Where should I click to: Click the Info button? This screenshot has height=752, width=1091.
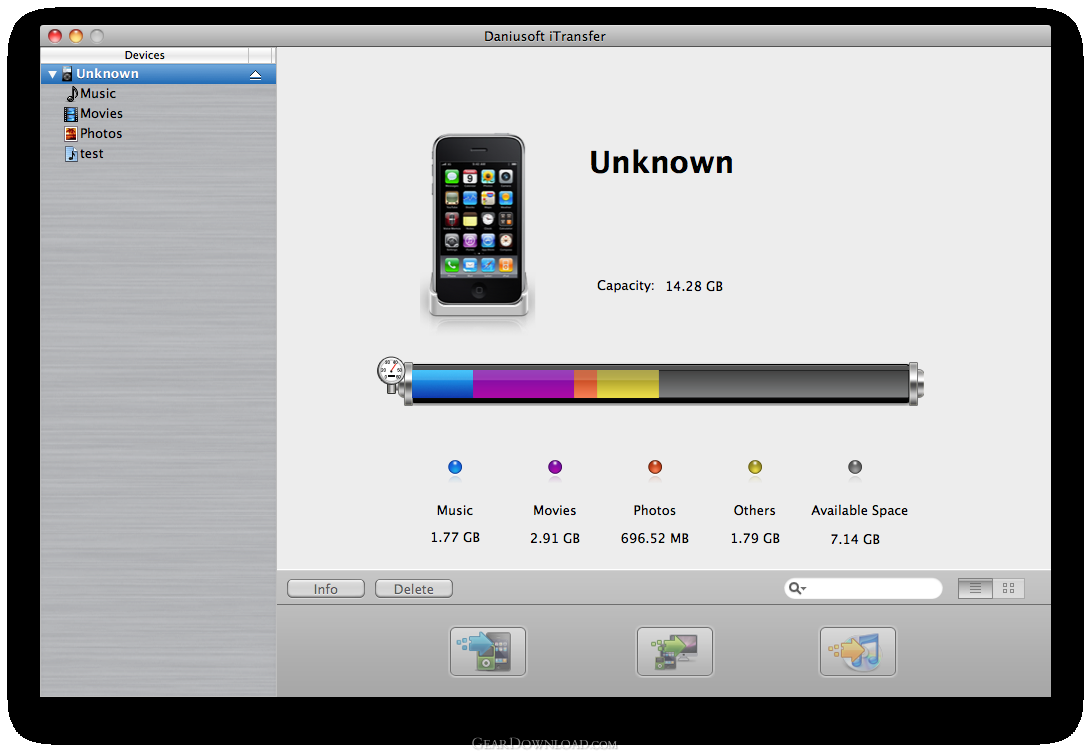[x=326, y=589]
